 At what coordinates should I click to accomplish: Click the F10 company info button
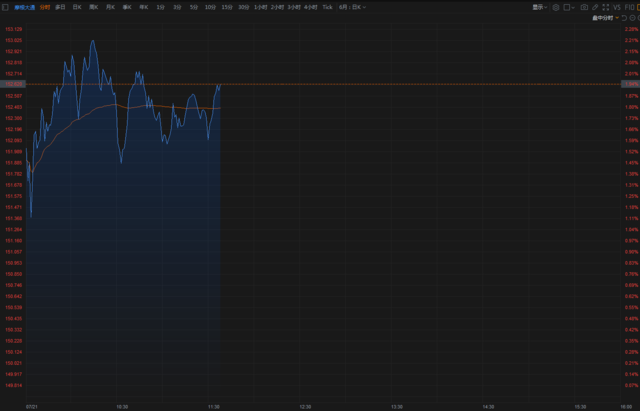629,7
